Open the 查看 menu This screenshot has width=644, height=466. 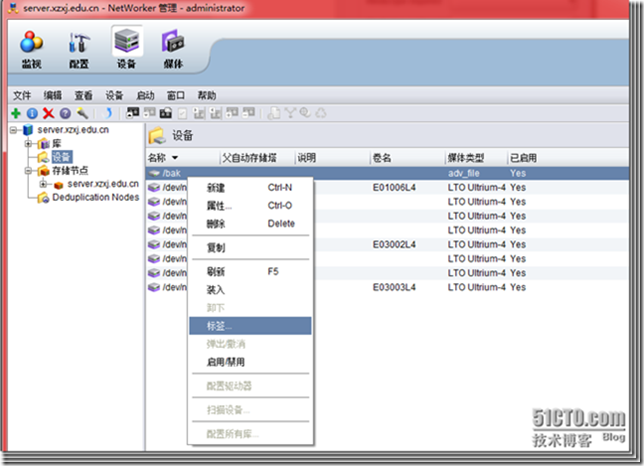coord(83,96)
